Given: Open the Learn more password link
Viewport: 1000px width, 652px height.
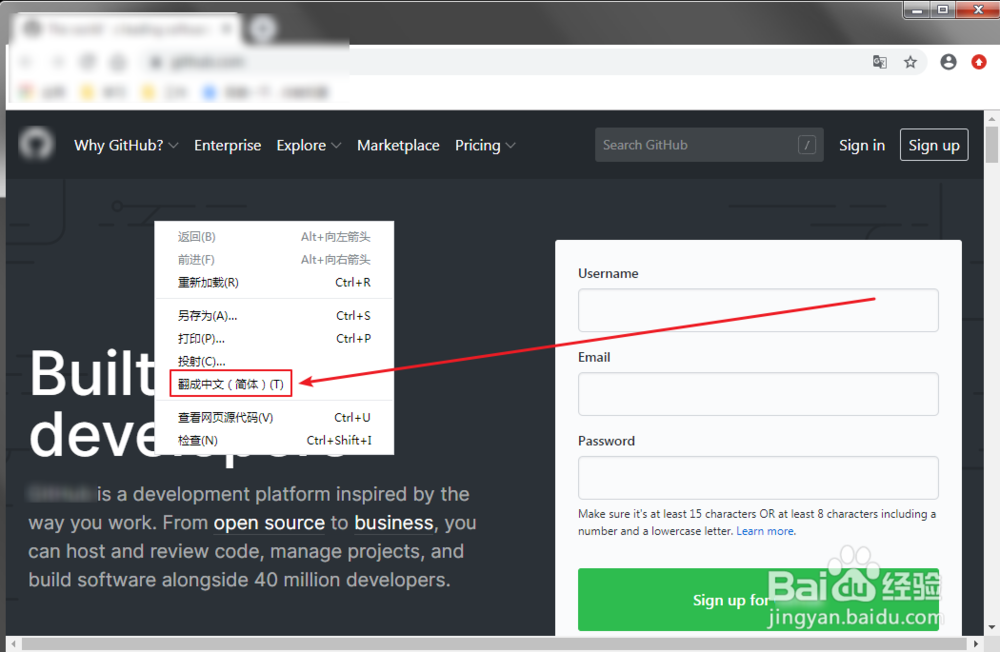Looking at the screenshot, I should coord(765,531).
